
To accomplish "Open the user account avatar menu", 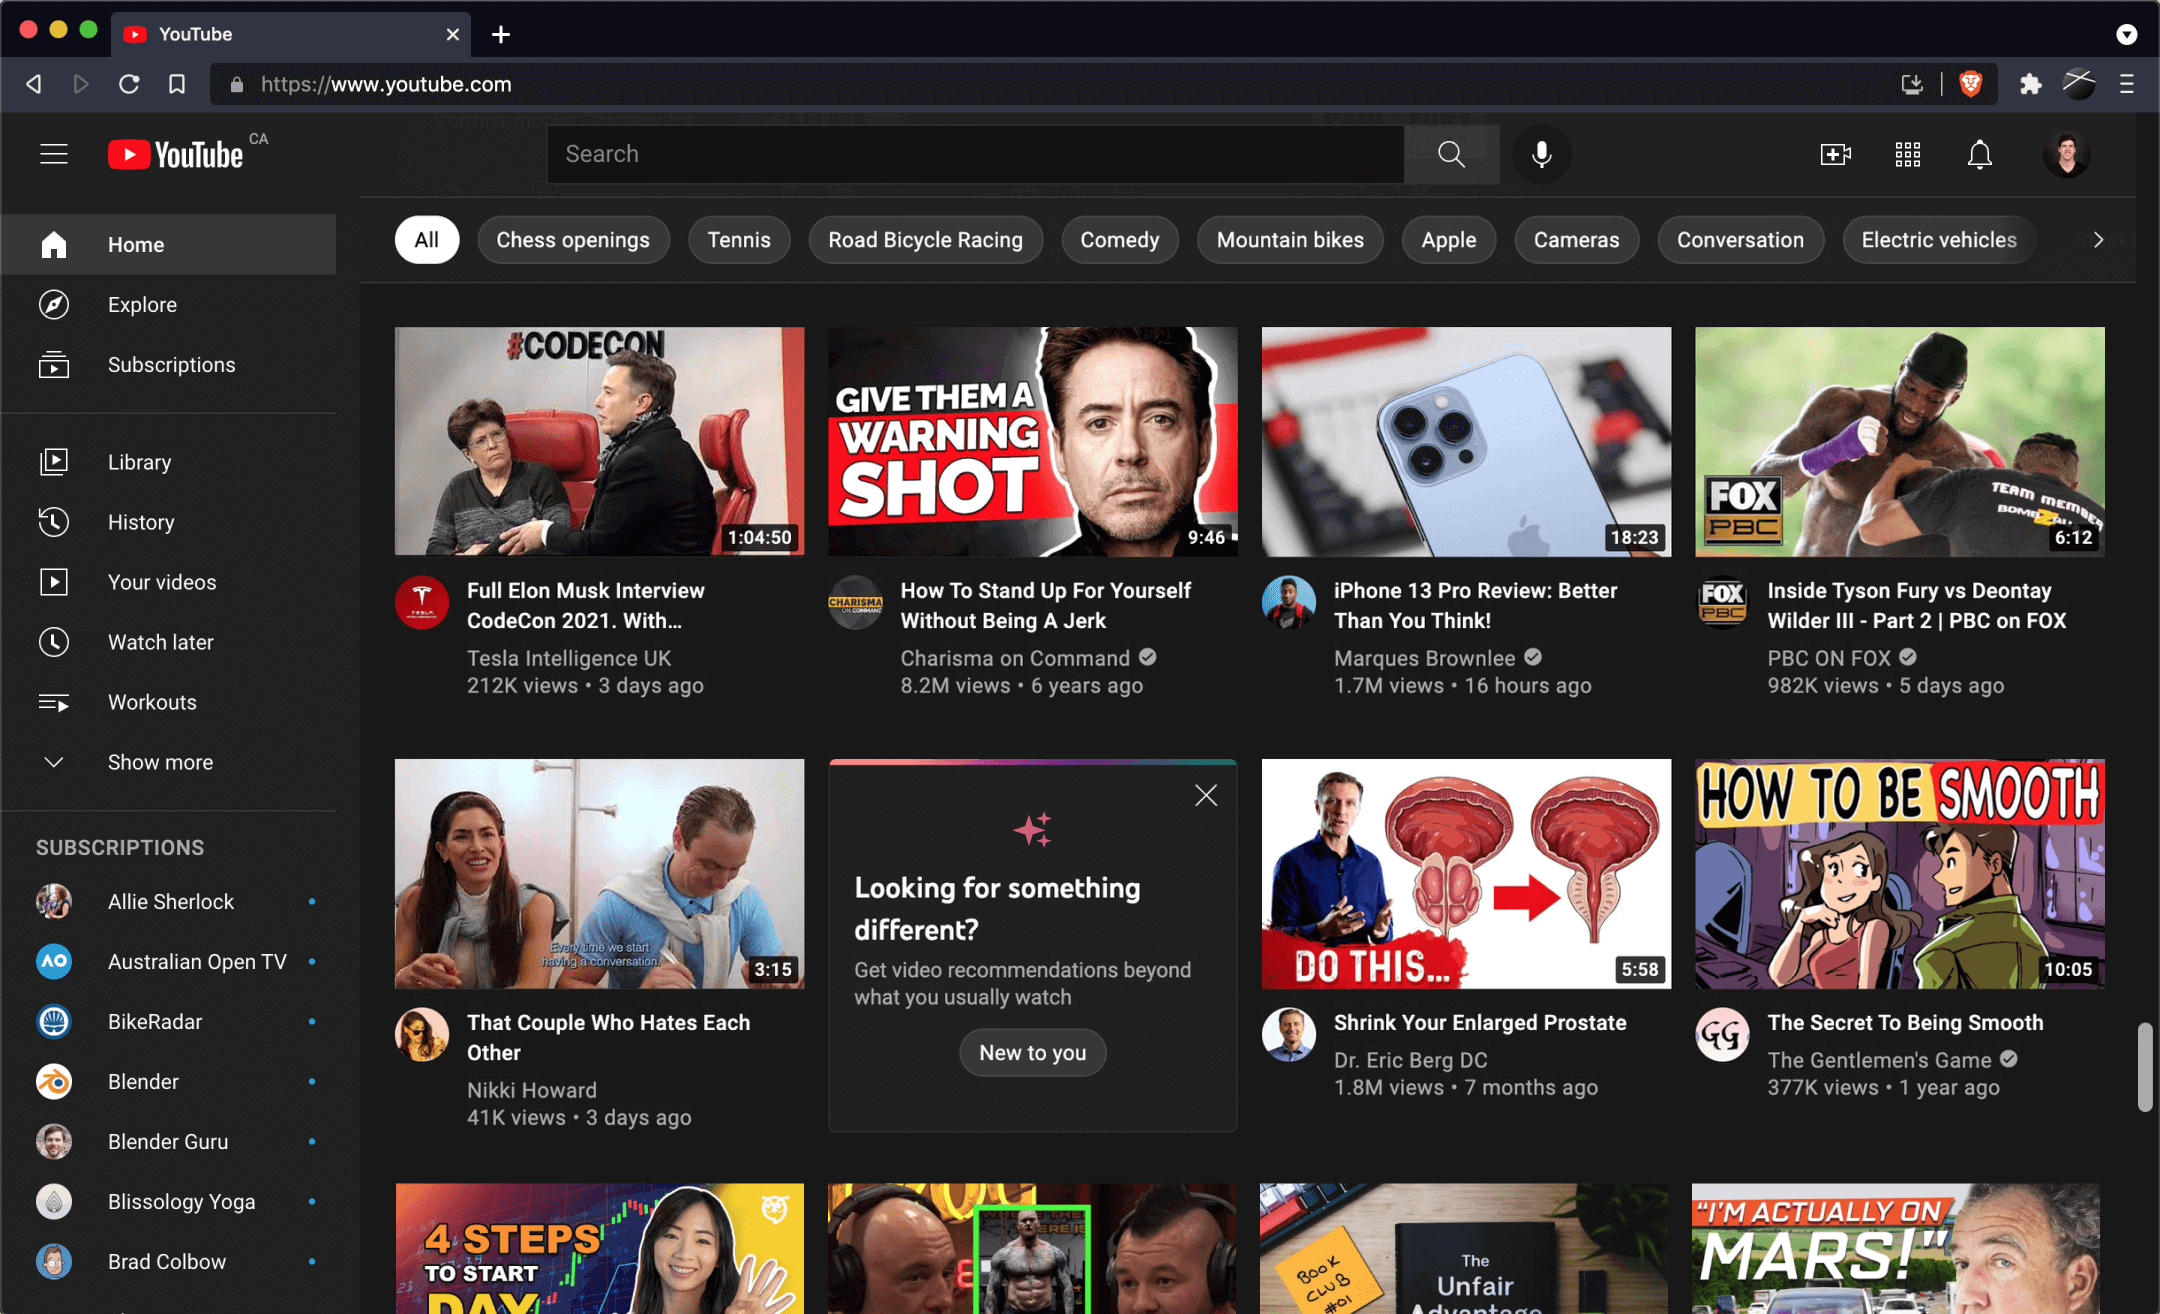I will click(x=2066, y=154).
